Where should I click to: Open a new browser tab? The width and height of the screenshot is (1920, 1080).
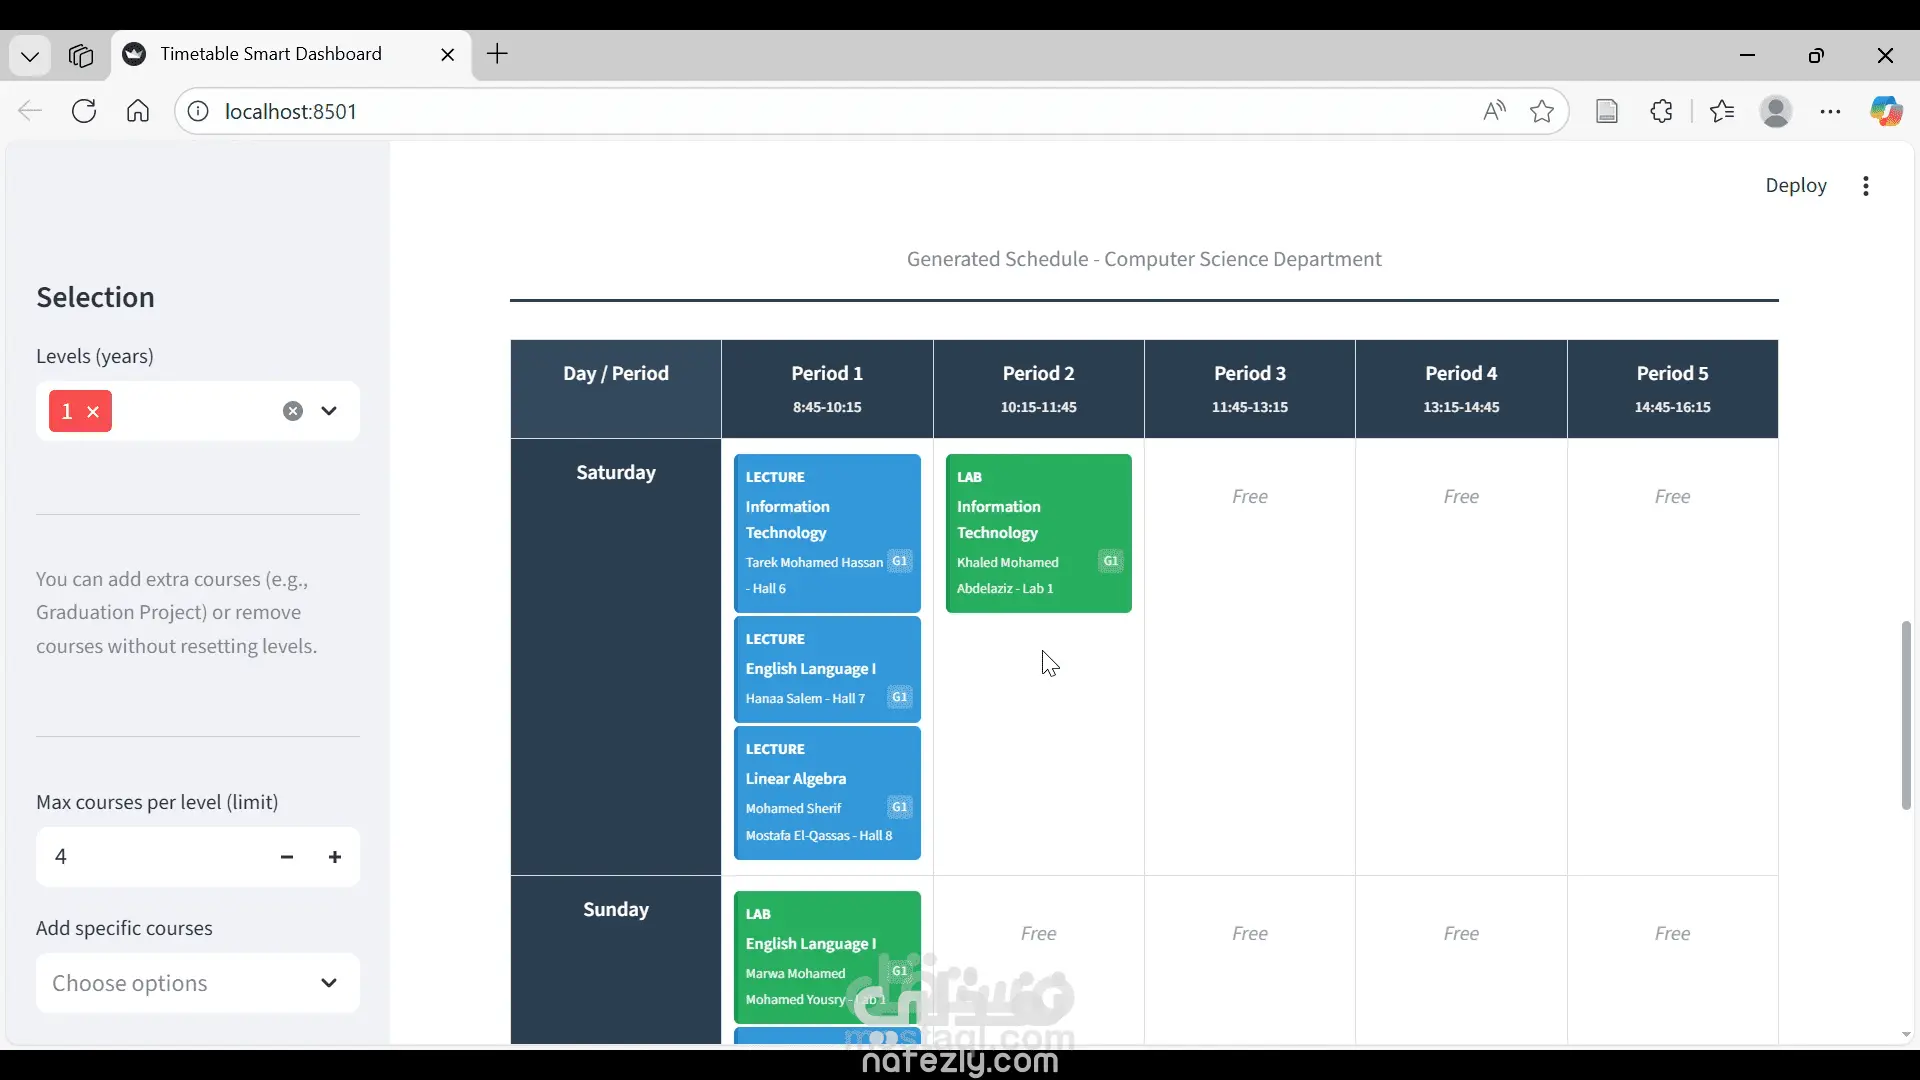click(x=497, y=54)
